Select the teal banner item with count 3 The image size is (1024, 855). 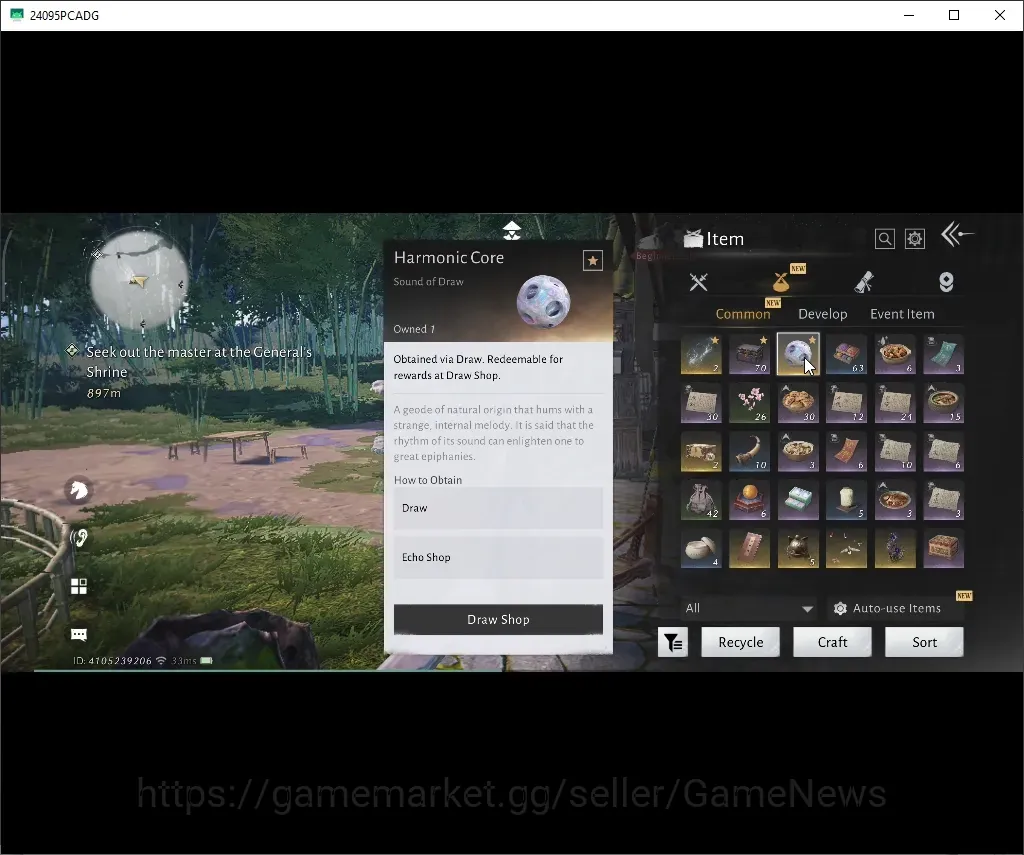944,354
